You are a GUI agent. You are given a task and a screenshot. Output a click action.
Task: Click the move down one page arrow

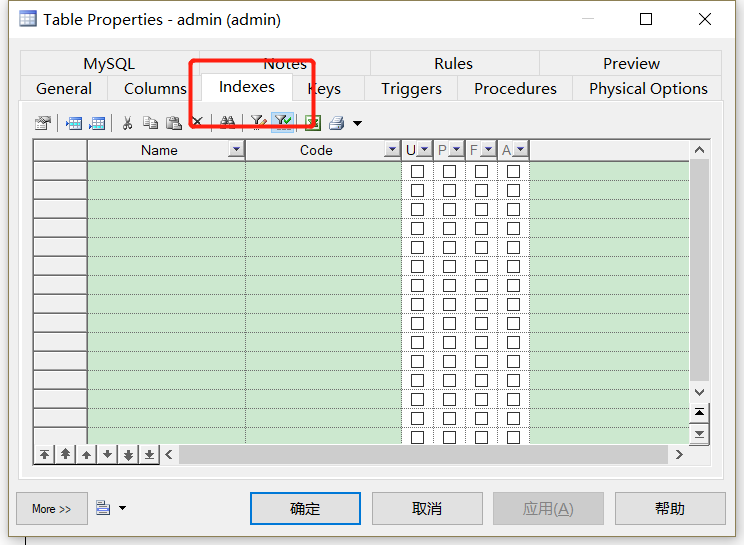128,455
